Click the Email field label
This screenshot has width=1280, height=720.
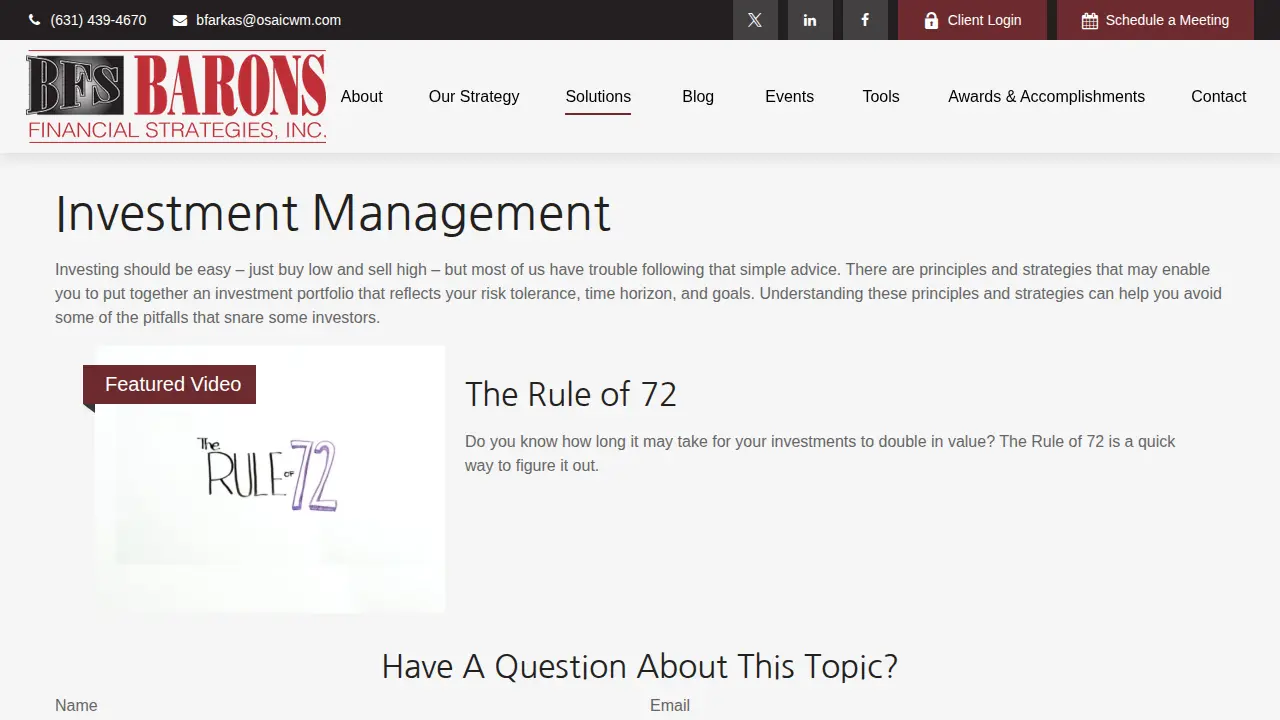[x=670, y=706]
